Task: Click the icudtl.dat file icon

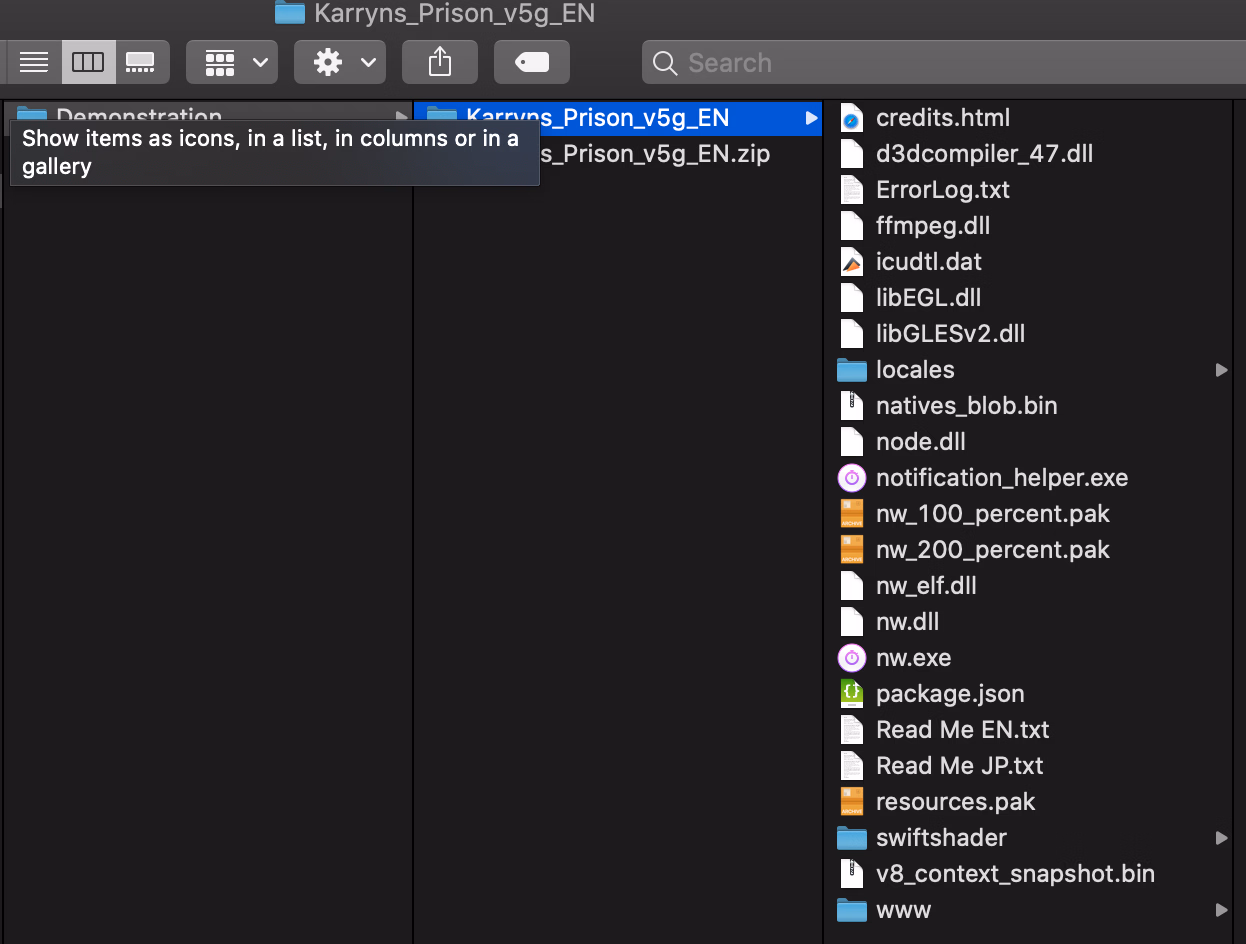Action: point(852,262)
